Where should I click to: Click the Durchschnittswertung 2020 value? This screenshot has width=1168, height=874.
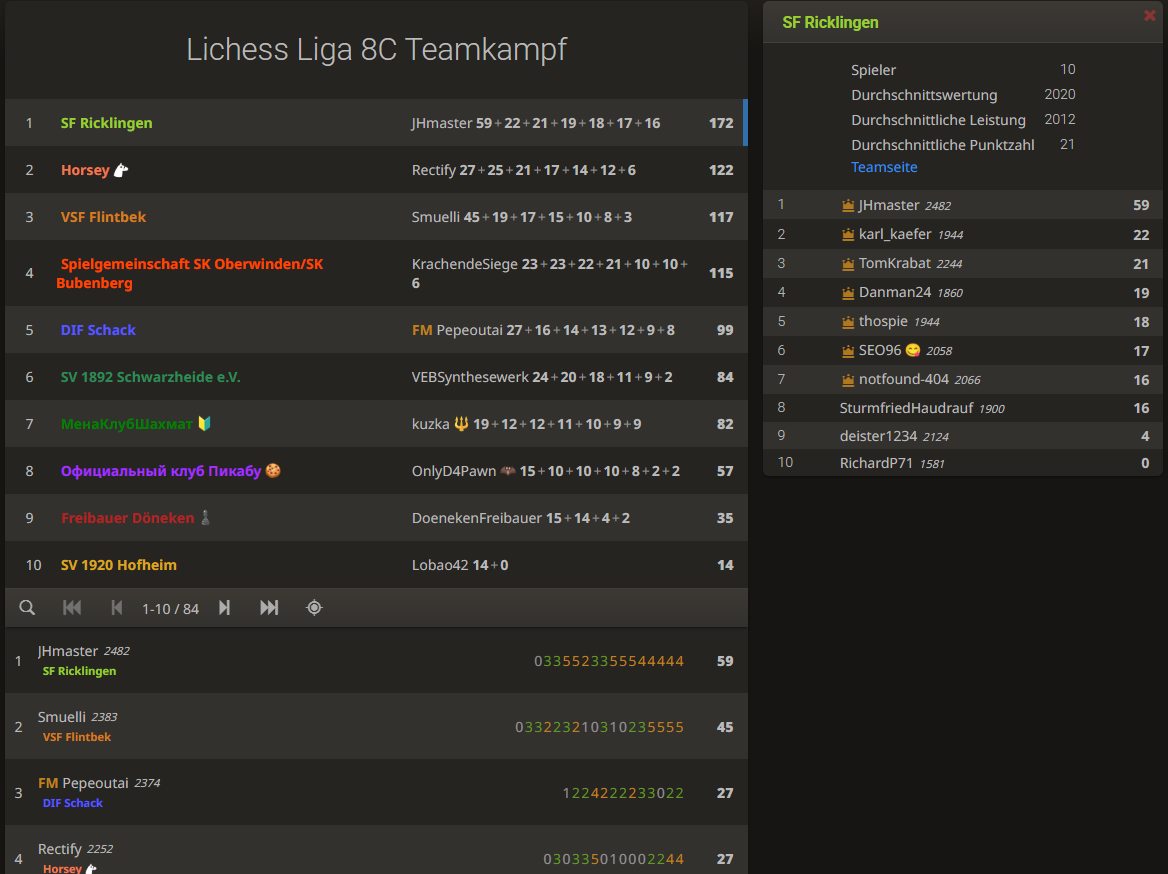coord(1059,94)
